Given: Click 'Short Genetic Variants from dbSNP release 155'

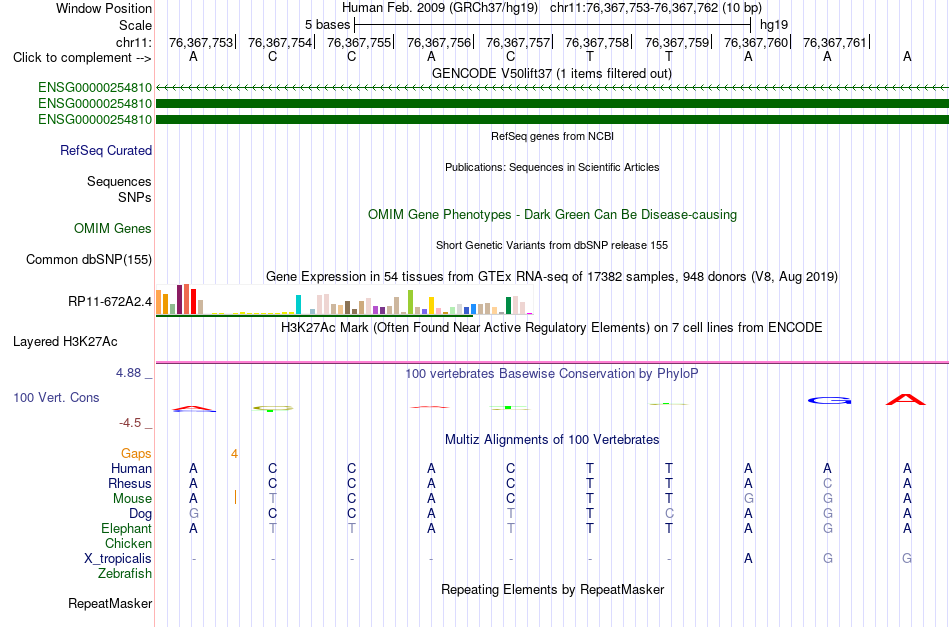Looking at the screenshot, I should point(552,245).
